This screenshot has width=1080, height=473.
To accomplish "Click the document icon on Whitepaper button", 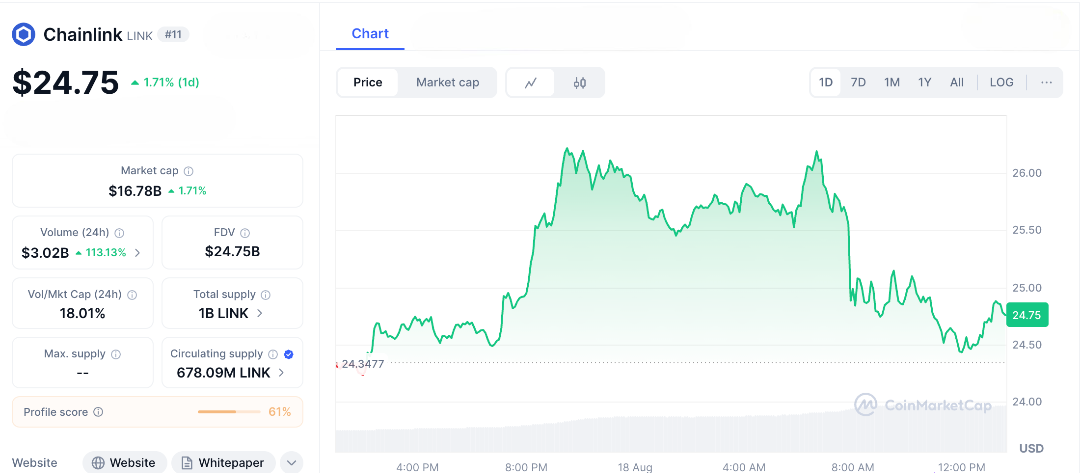I will 187,463.
